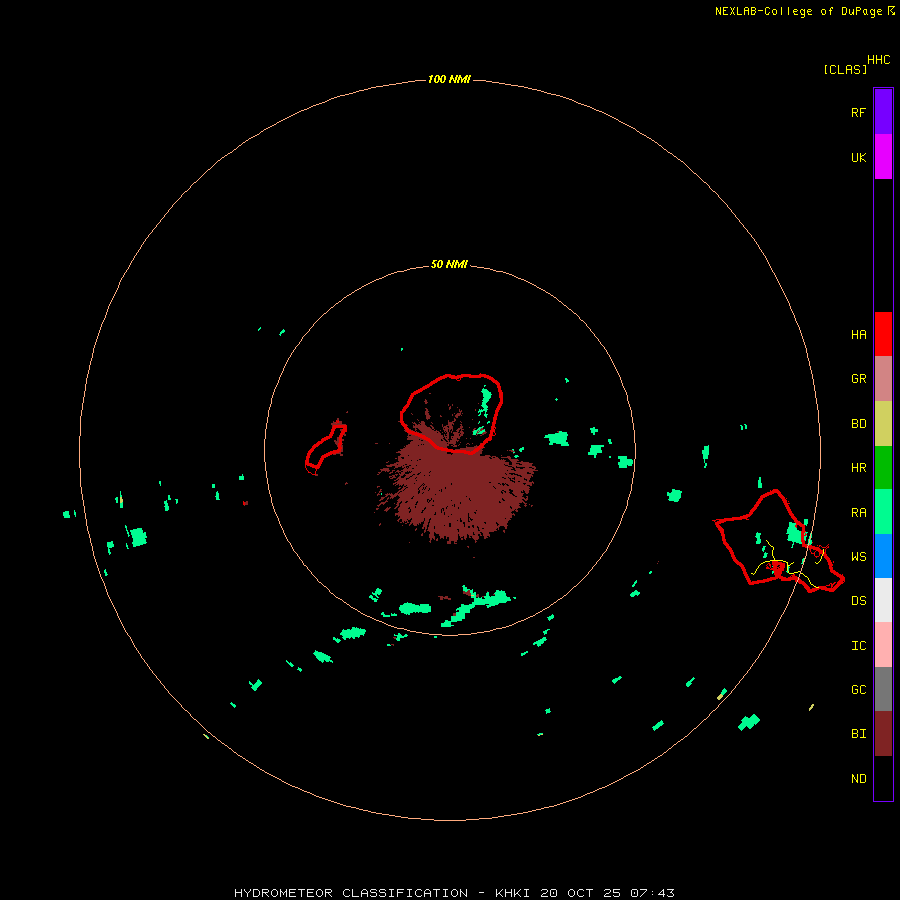Click the IC legend label

[858, 646]
